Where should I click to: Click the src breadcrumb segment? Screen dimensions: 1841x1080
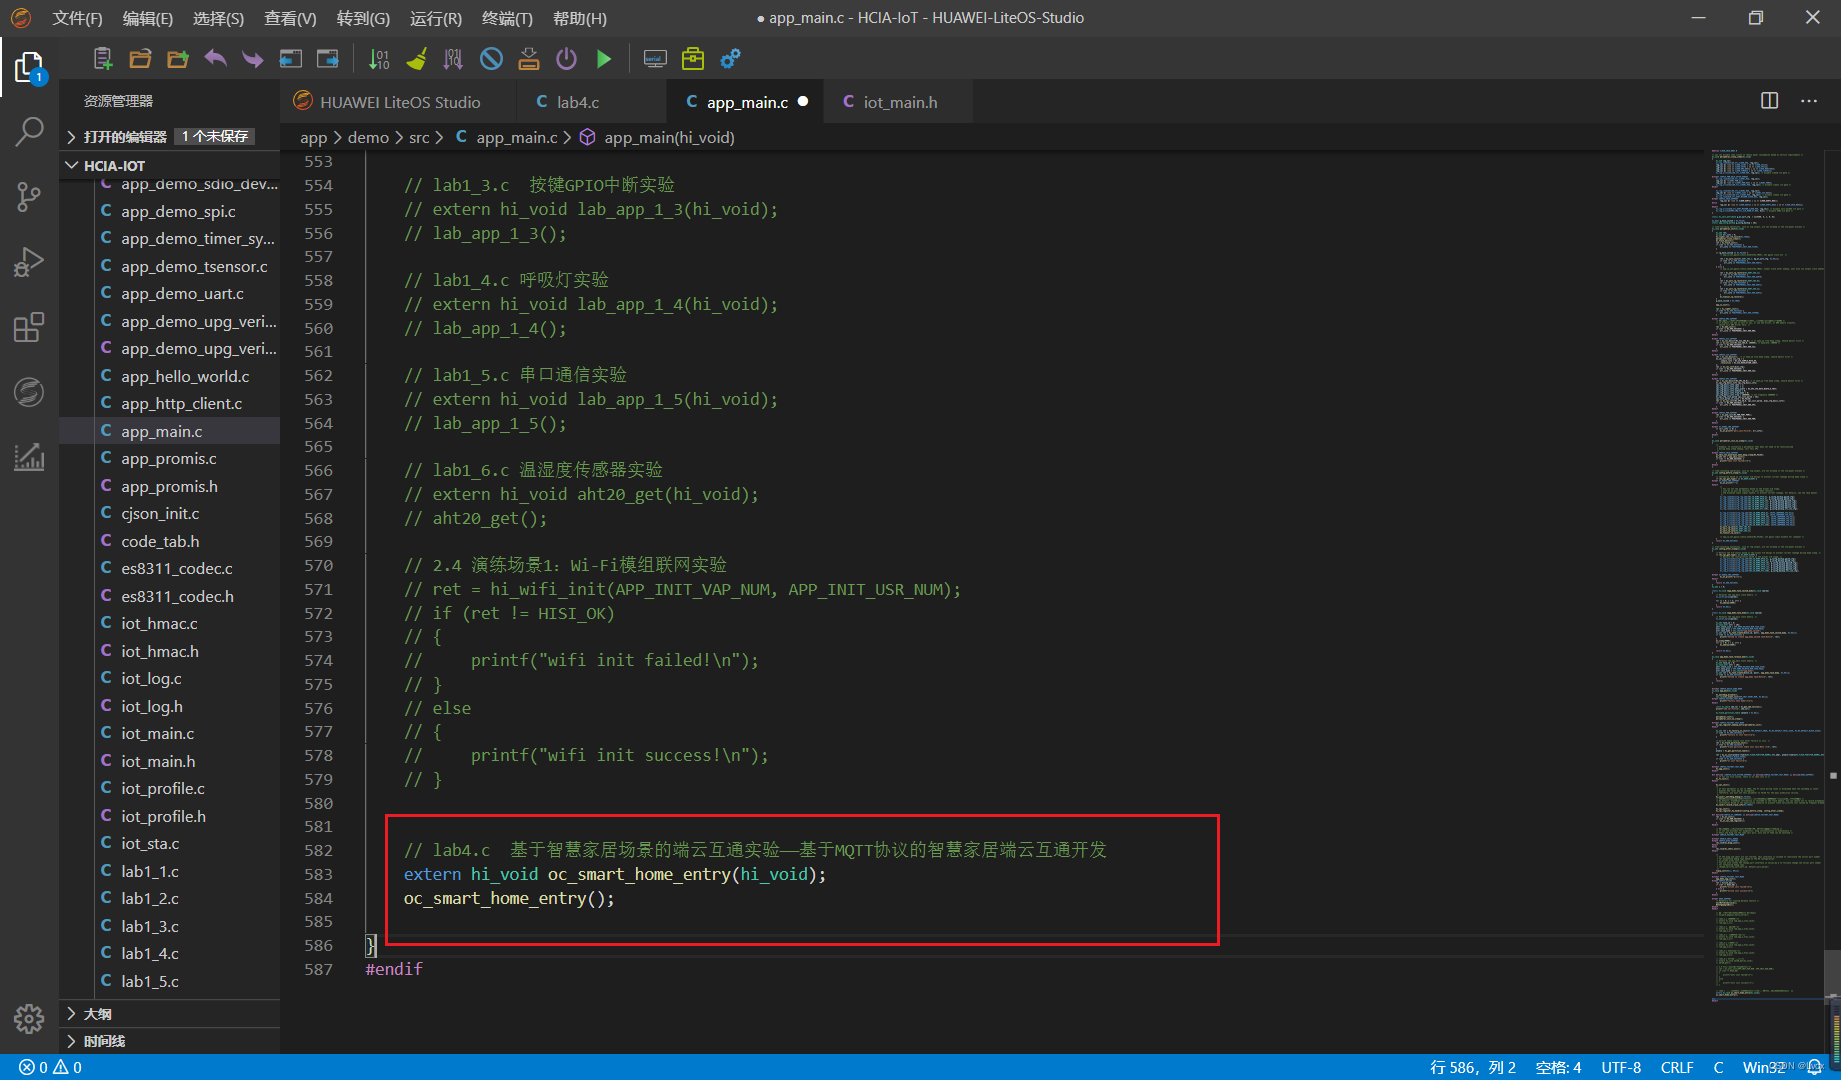coord(419,137)
